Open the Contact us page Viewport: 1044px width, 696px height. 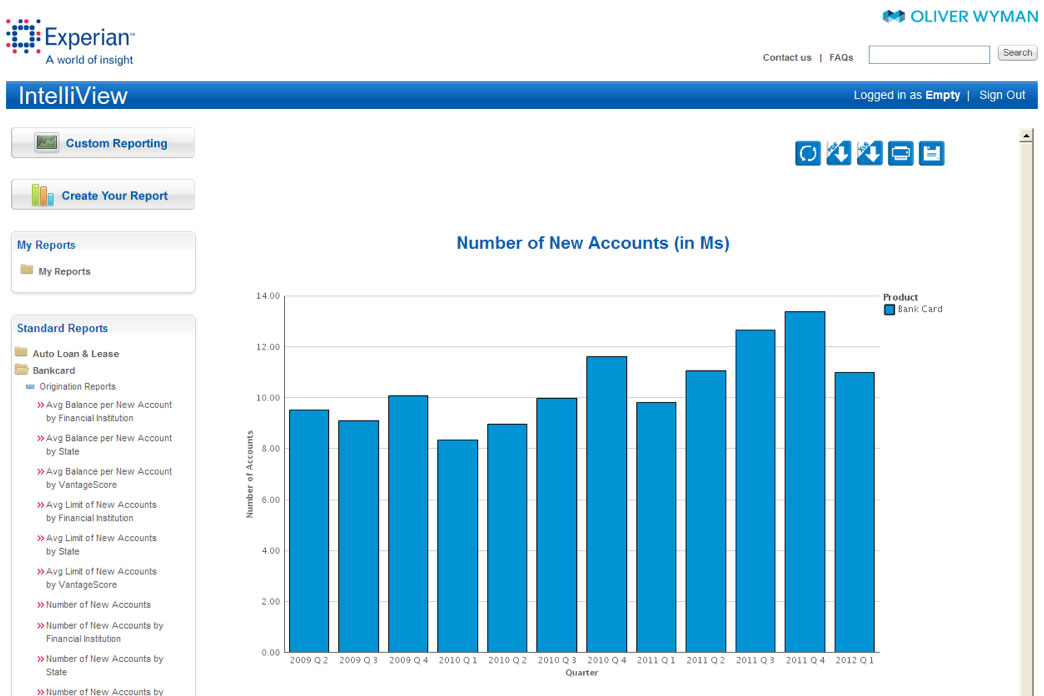787,58
